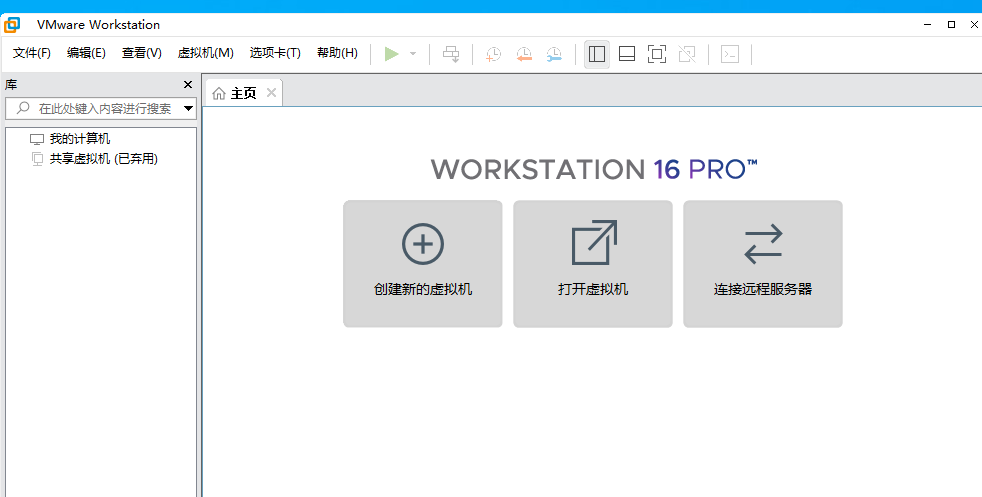Select 共享虚拟机 (已弃用) tree item

[x=103, y=159]
